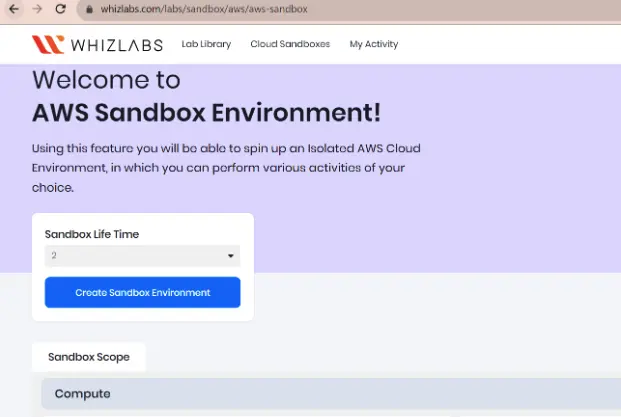Go to My Activity

(x=374, y=44)
